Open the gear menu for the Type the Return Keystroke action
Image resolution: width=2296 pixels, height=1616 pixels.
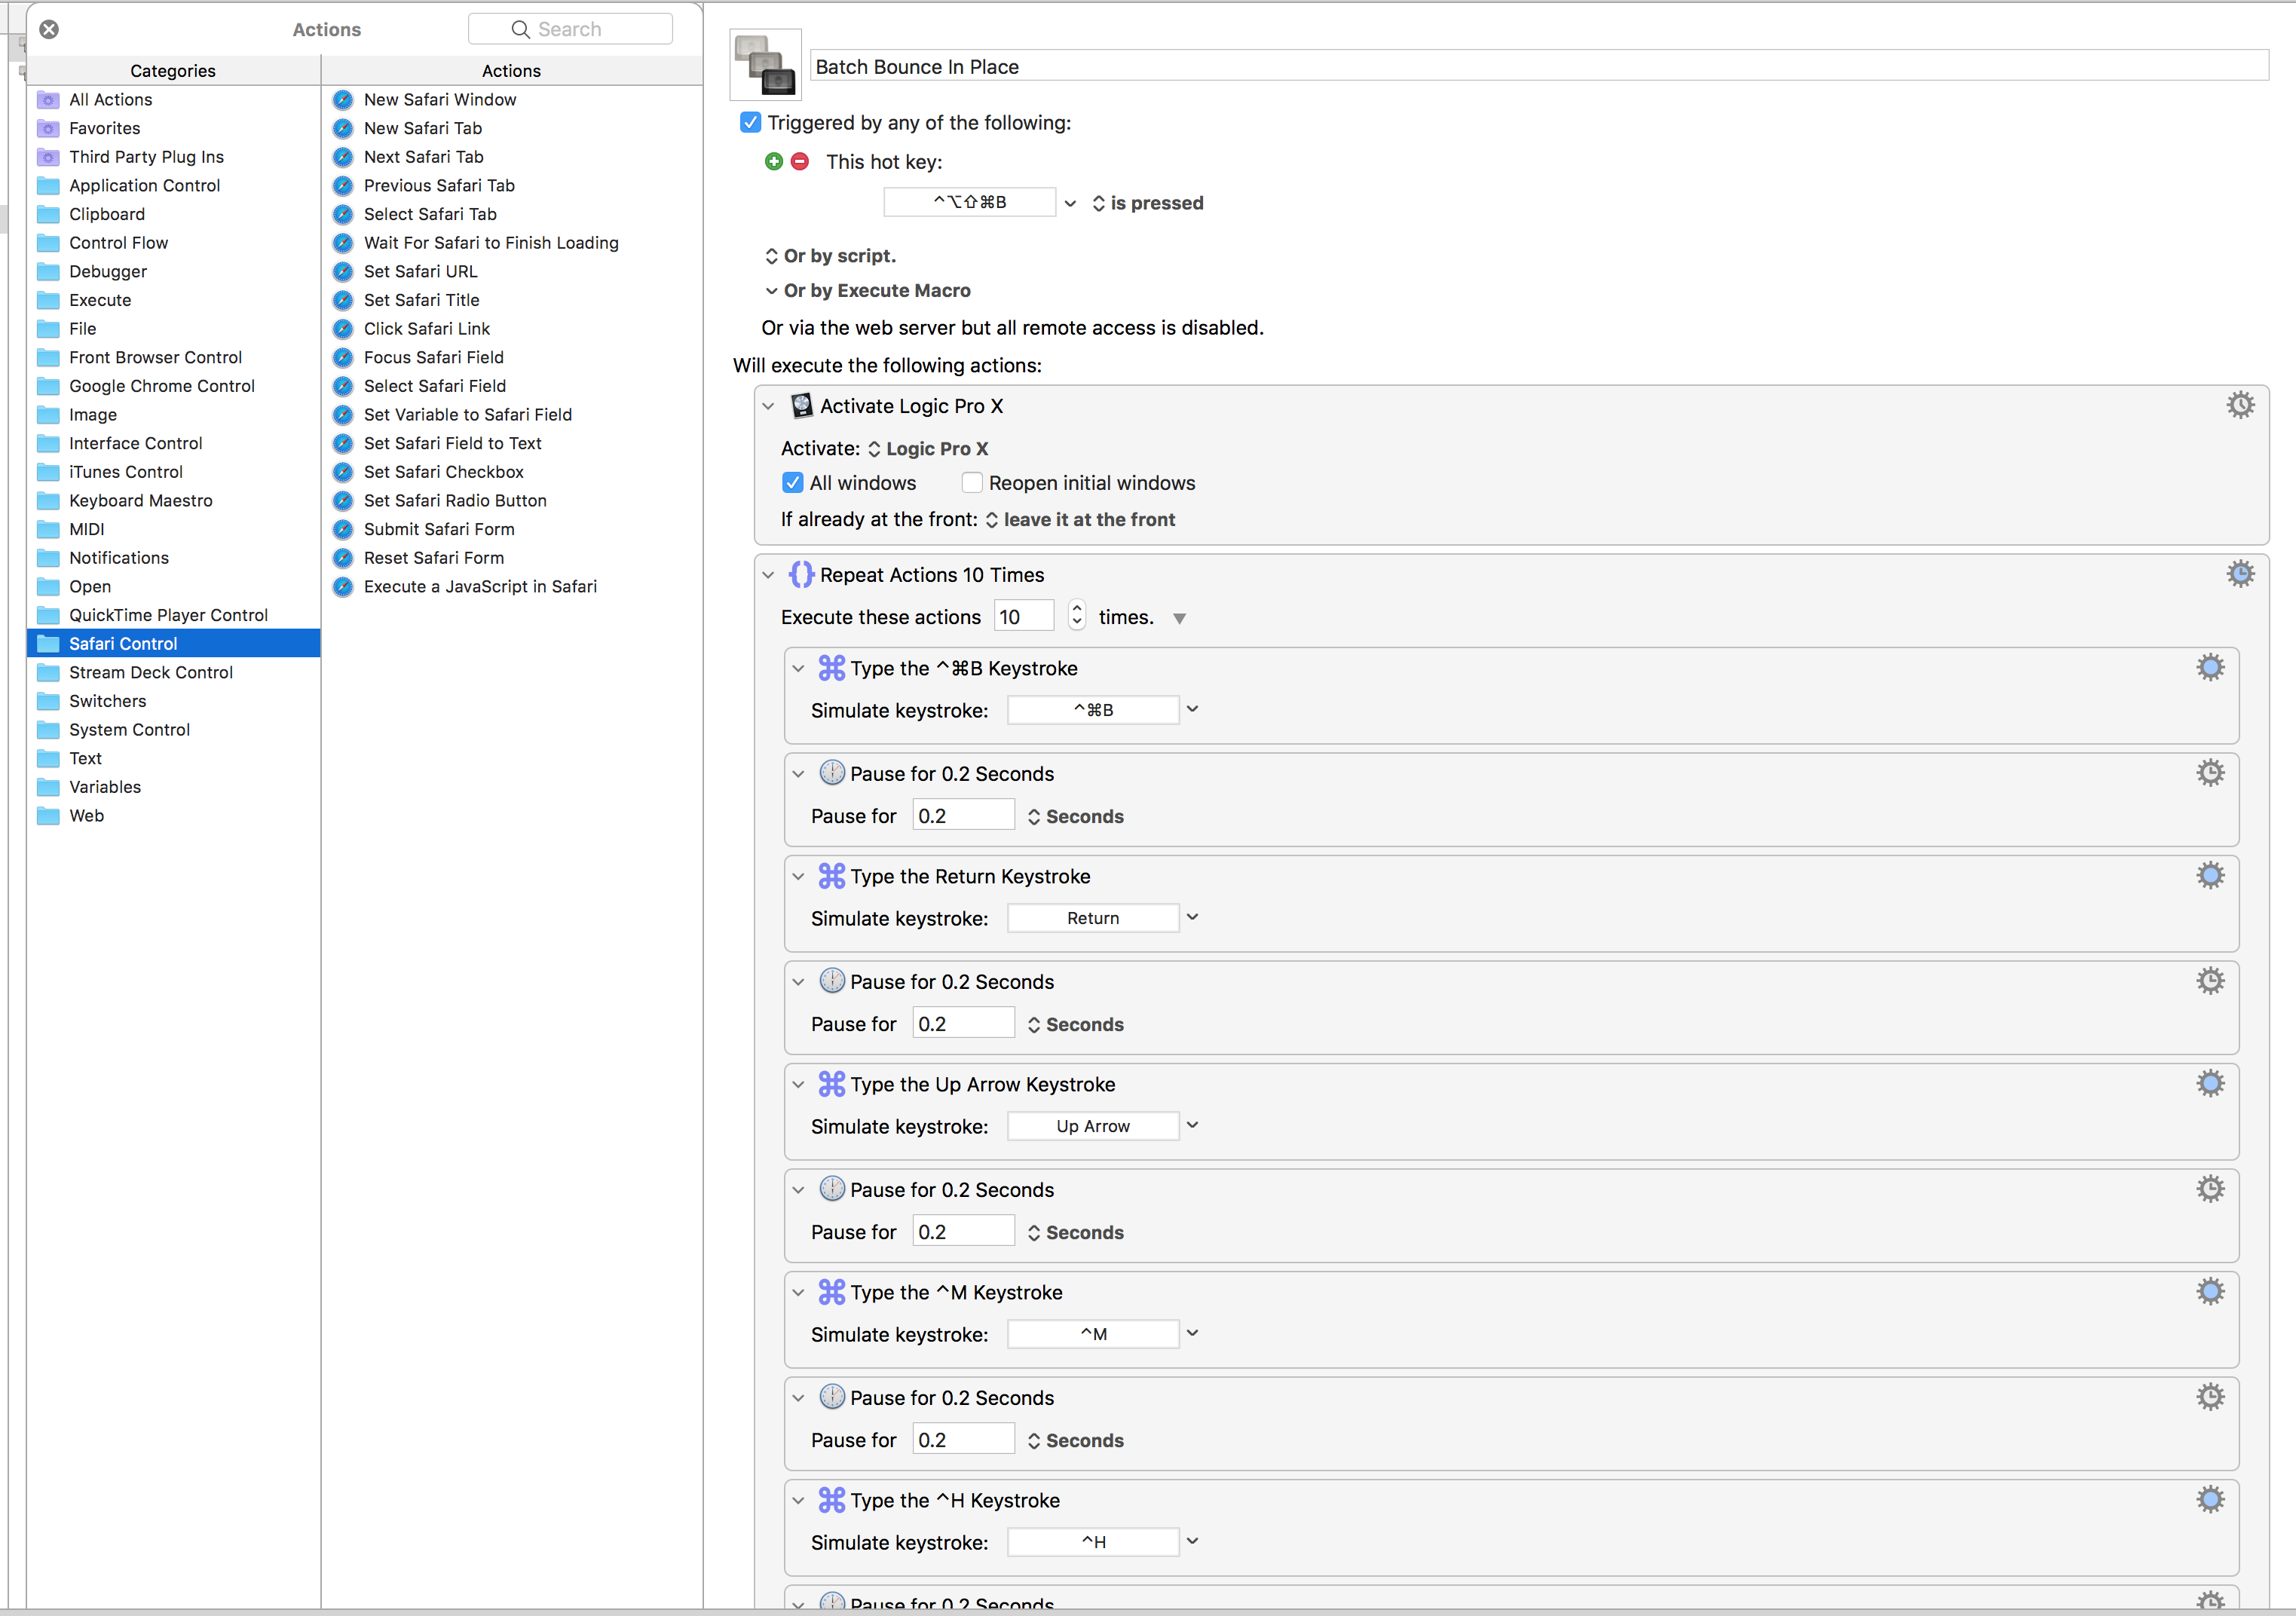[x=2210, y=875]
